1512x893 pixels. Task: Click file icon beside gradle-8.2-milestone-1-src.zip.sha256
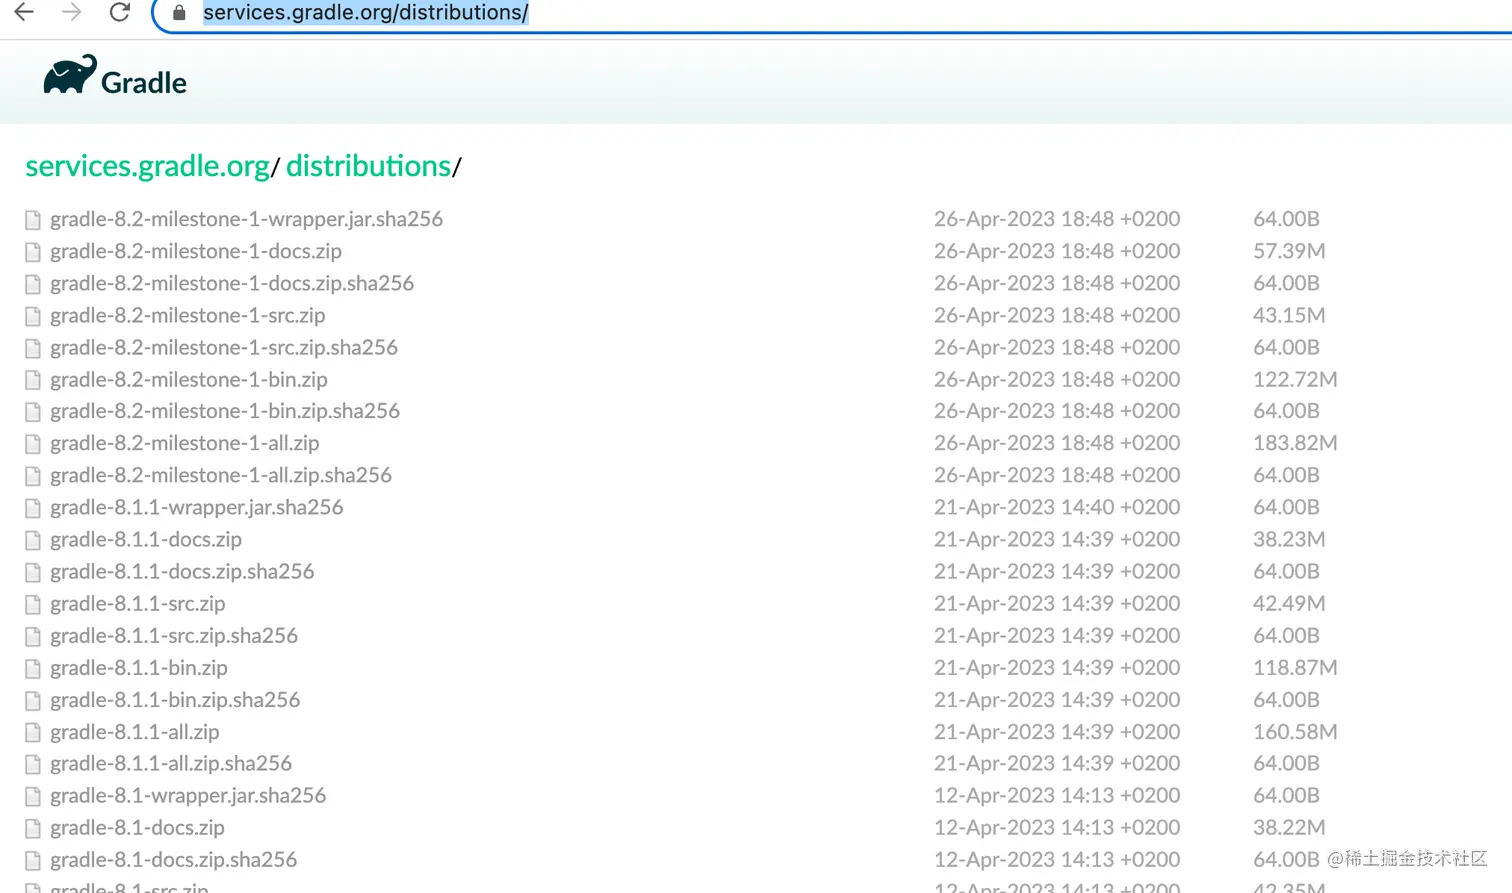pos(33,348)
